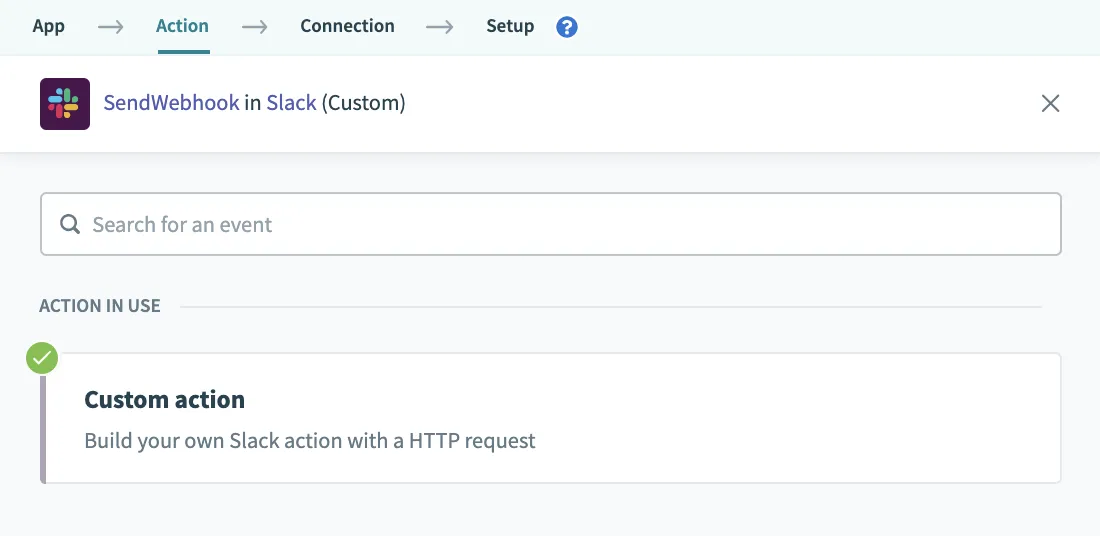Viewport: 1100px width, 536px height.
Task: Focus the Search for an event field
Action: coord(560,225)
